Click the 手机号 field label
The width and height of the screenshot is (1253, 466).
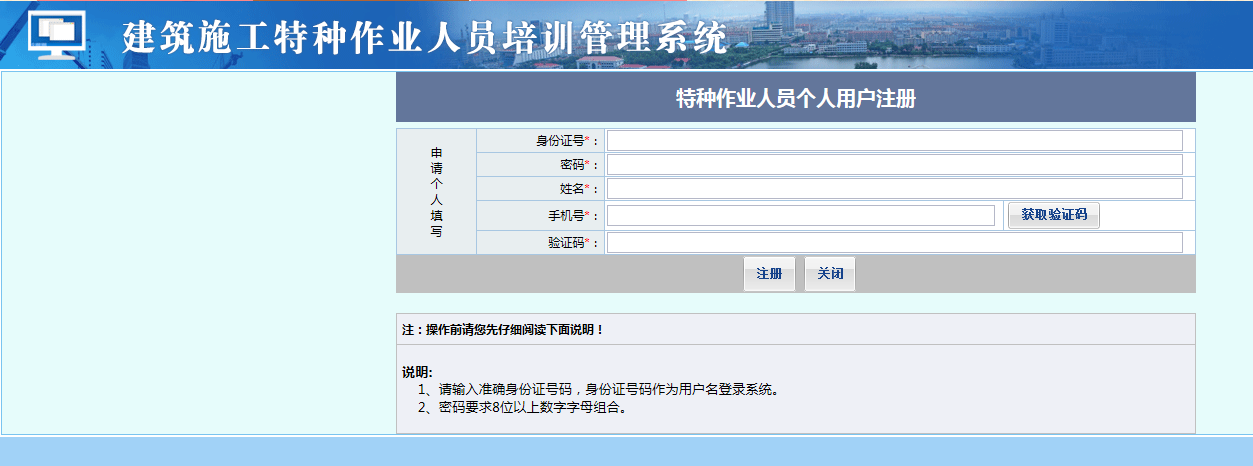568,216
